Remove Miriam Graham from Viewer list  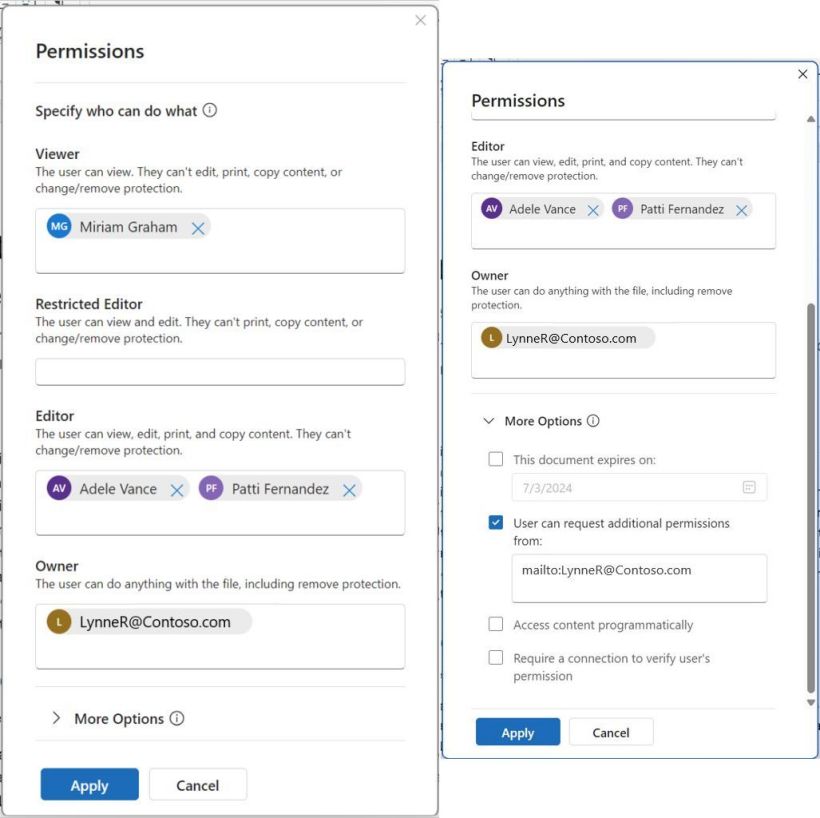(198, 228)
